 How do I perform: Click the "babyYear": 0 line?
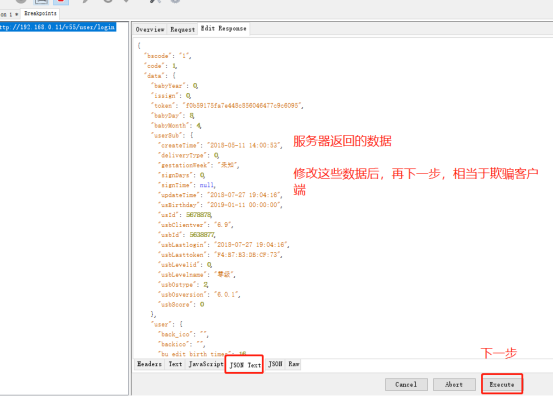[x=175, y=85]
